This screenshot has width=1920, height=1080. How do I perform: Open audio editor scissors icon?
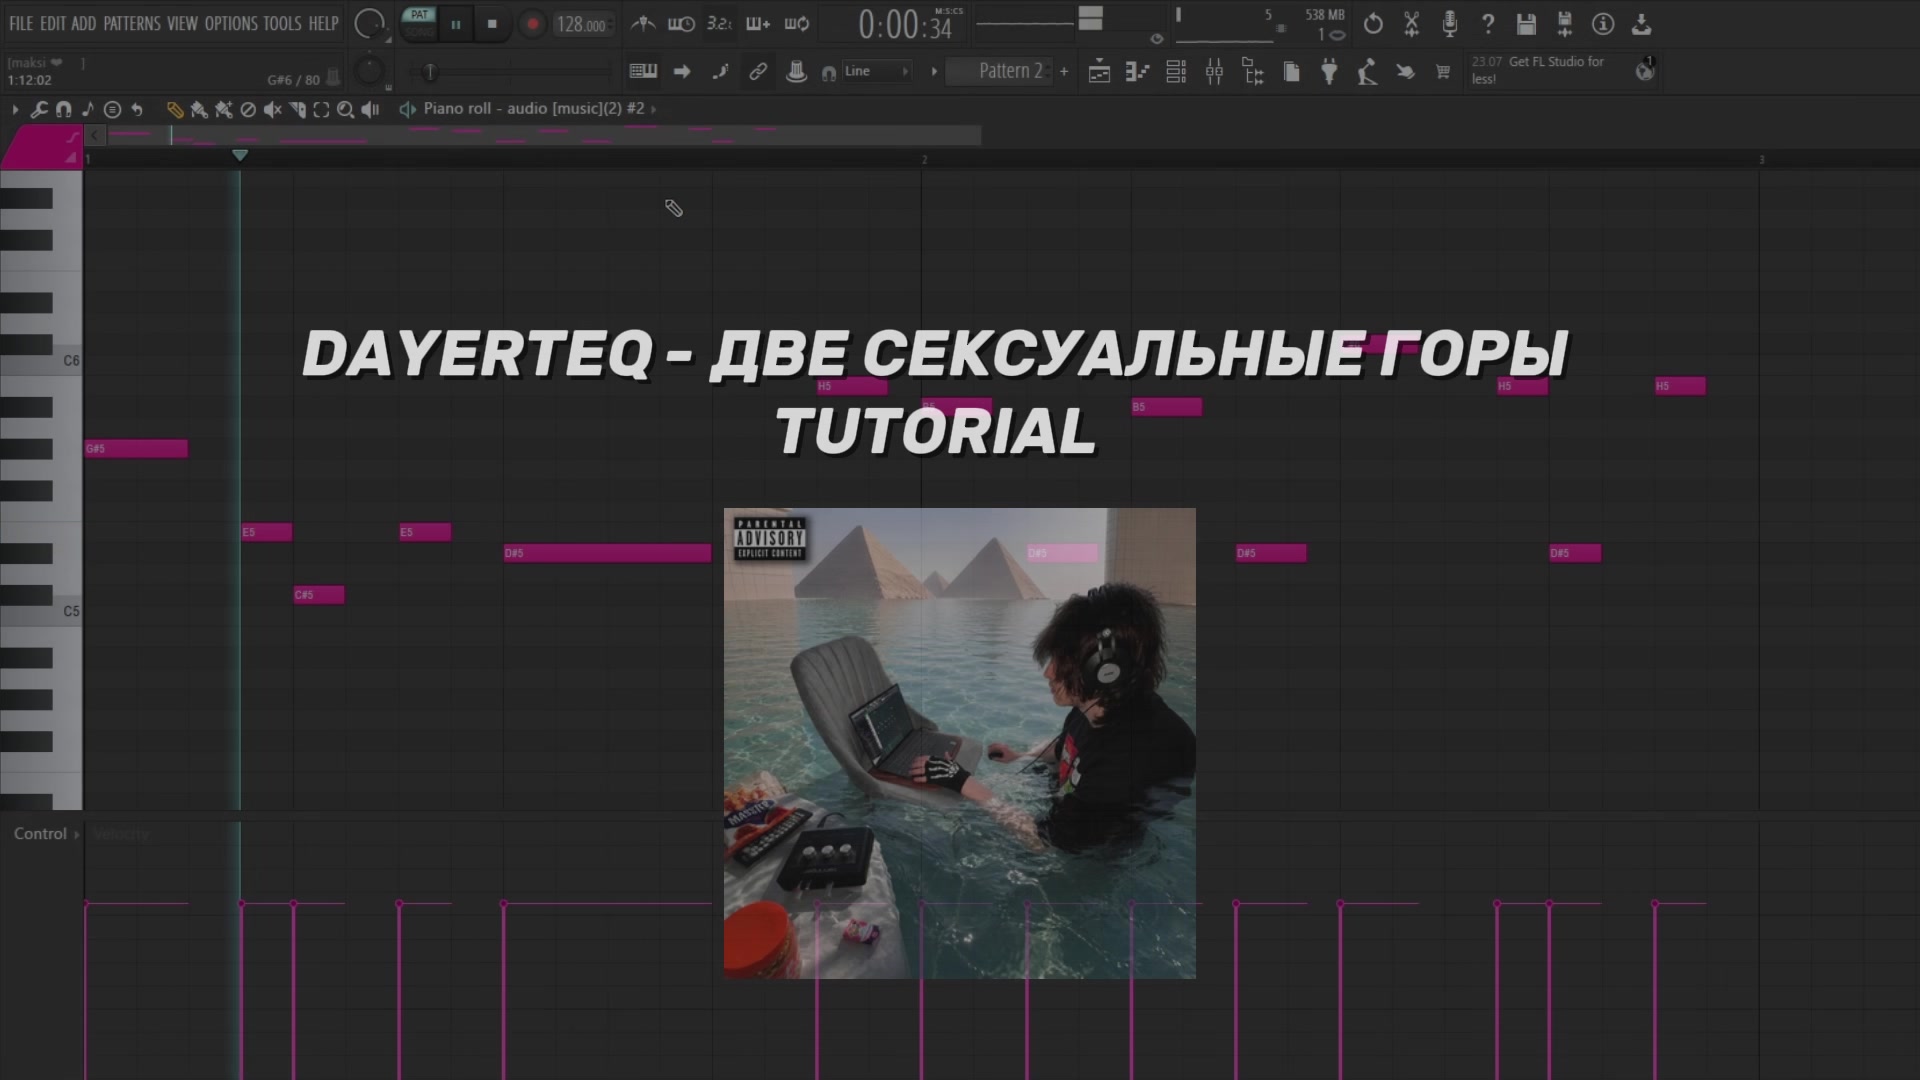point(1411,24)
